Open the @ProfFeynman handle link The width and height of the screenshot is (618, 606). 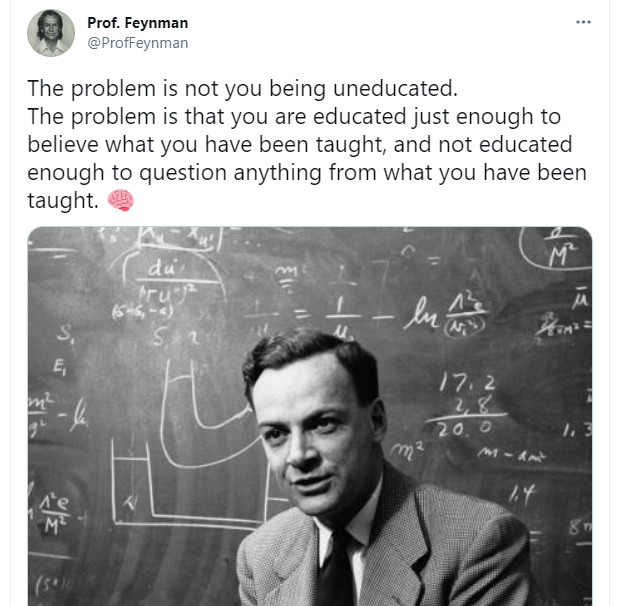[138, 43]
